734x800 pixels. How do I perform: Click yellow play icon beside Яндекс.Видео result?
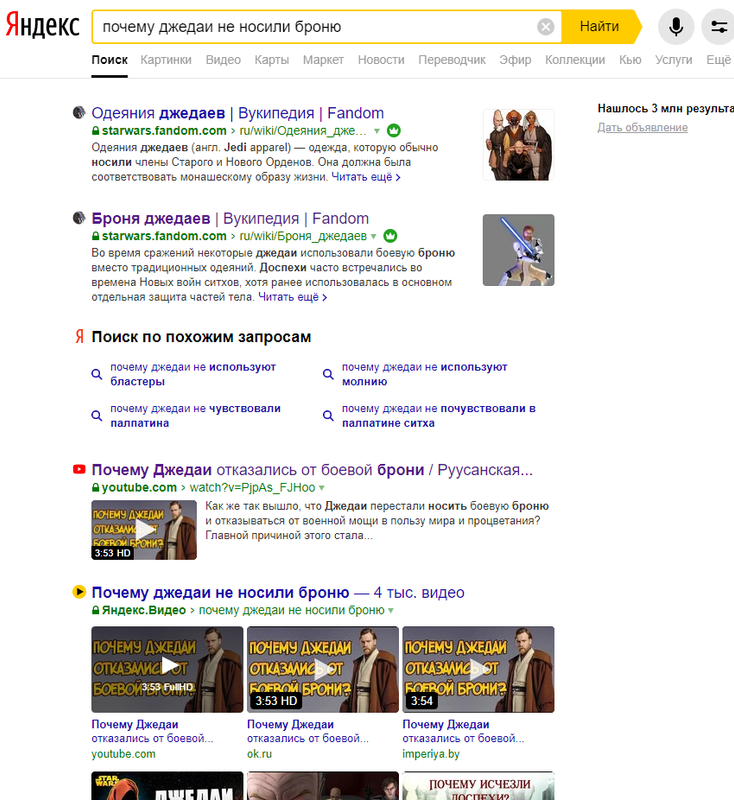[x=79, y=592]
